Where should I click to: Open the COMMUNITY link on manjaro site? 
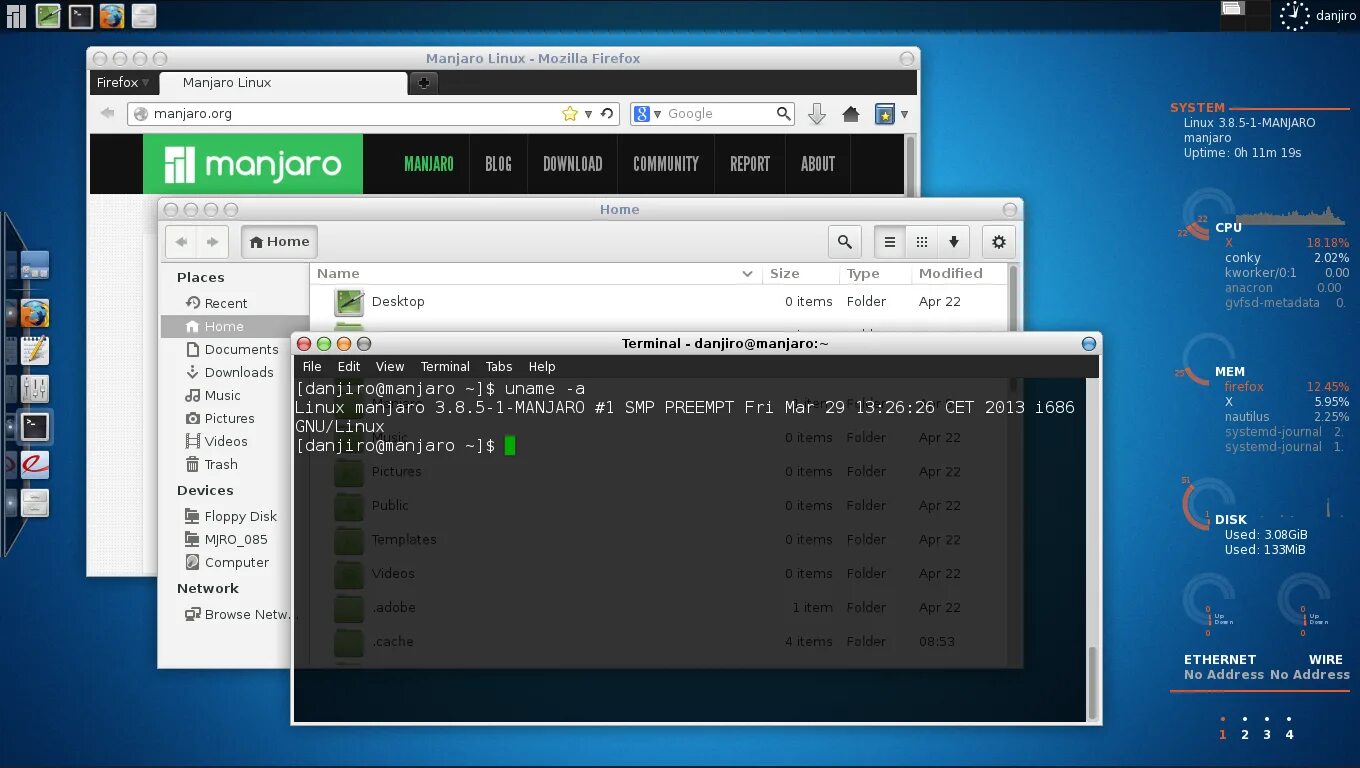pyautogui.click(x=666, y=164)
